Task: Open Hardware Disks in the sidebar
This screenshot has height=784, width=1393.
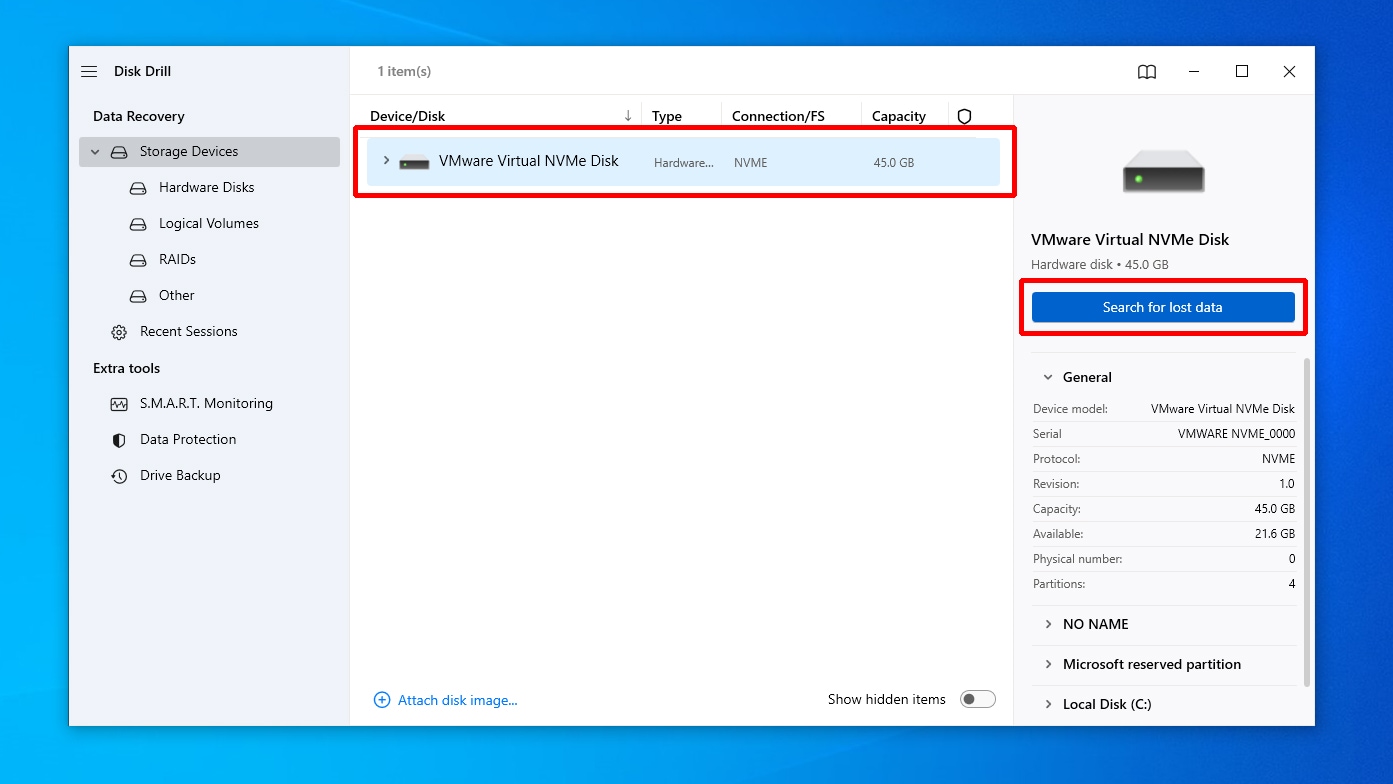Action: pyautogui.click(x=207, y=188)
